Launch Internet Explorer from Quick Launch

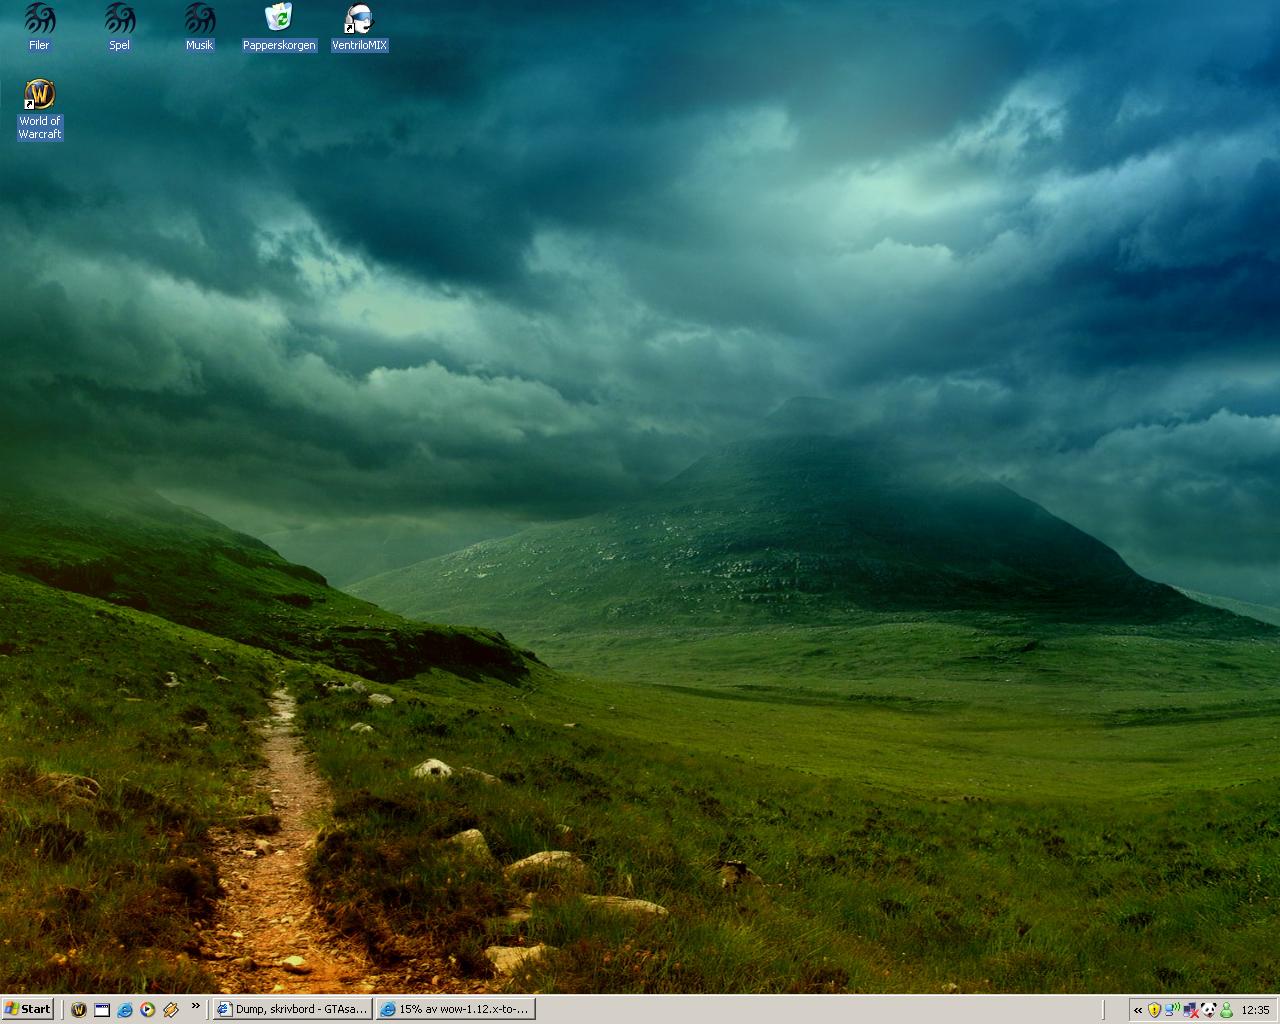point(125,1010)
